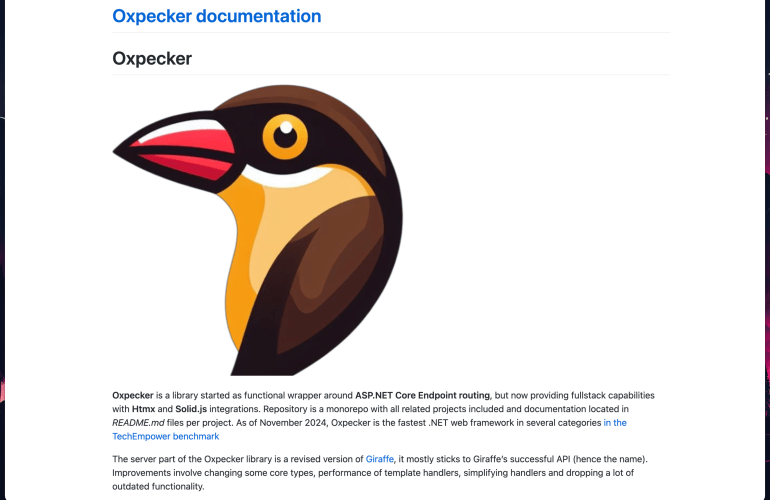Follow the Giraffe hyperlink
770x500 pixels.
coord(379,459)
